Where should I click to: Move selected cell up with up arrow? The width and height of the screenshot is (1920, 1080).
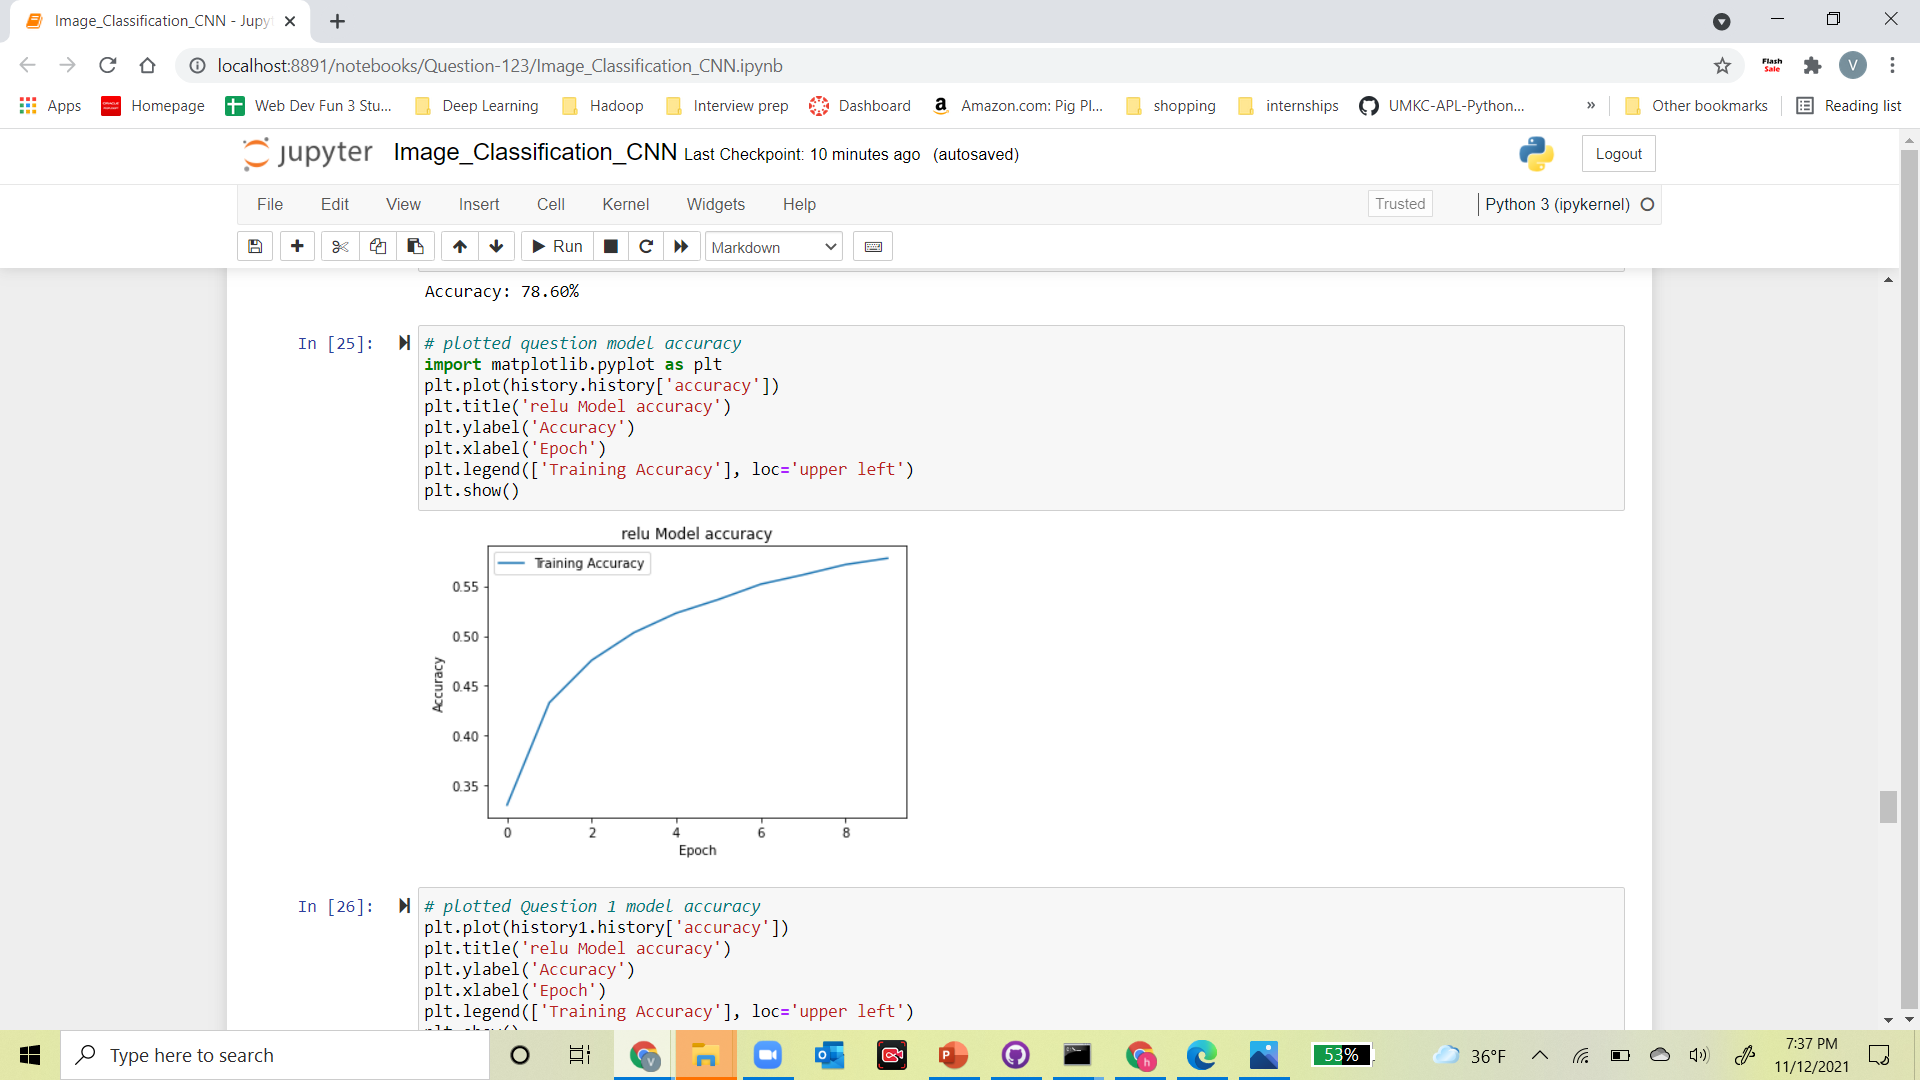459,246
